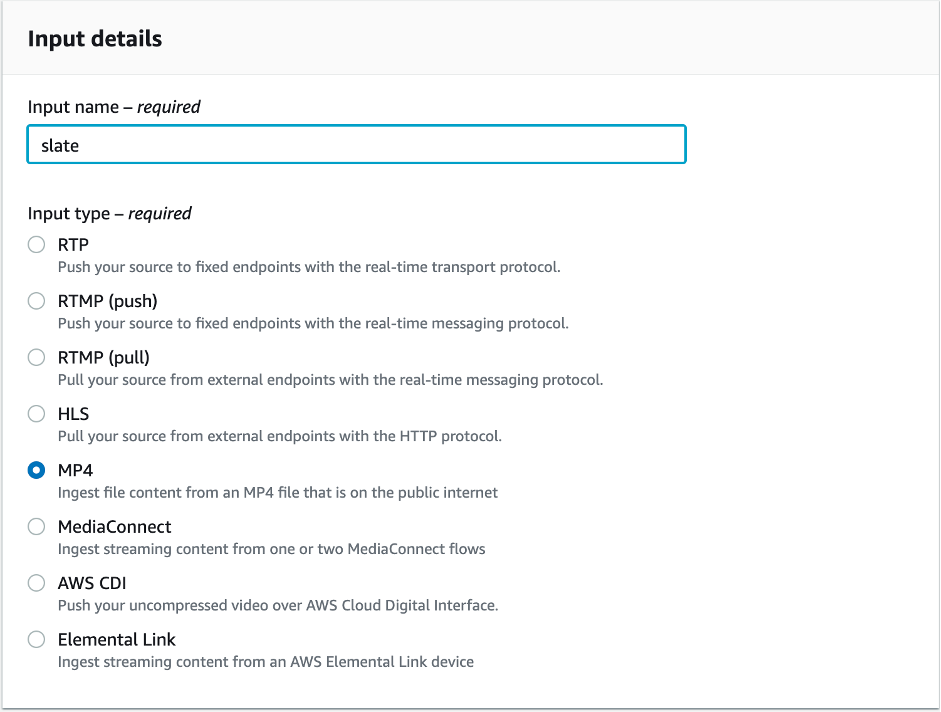Click the 'Input name – required' label
The height and width of the screenshot is (712, 941).
pyautogui.click(x=114, y=107)
